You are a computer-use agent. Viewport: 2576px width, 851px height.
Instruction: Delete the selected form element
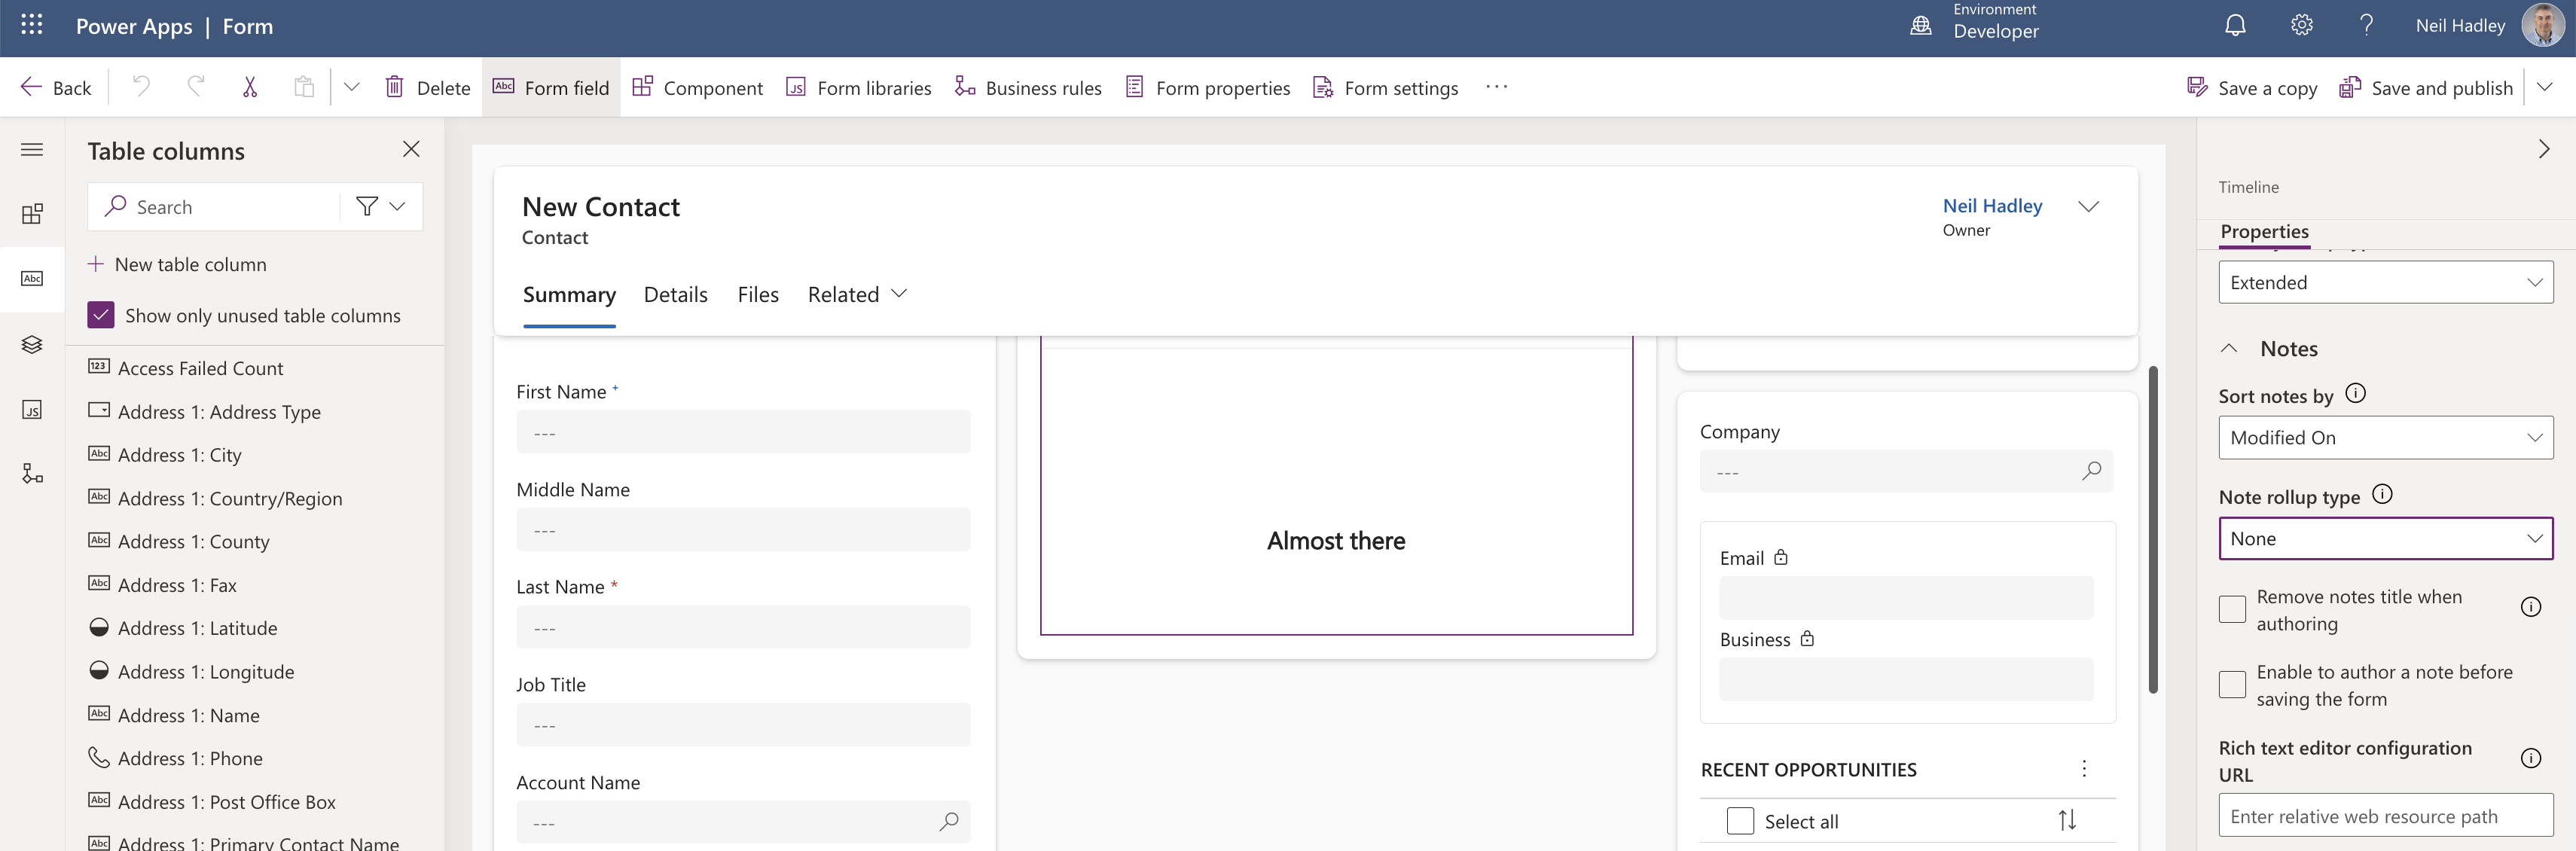(427, 88)
